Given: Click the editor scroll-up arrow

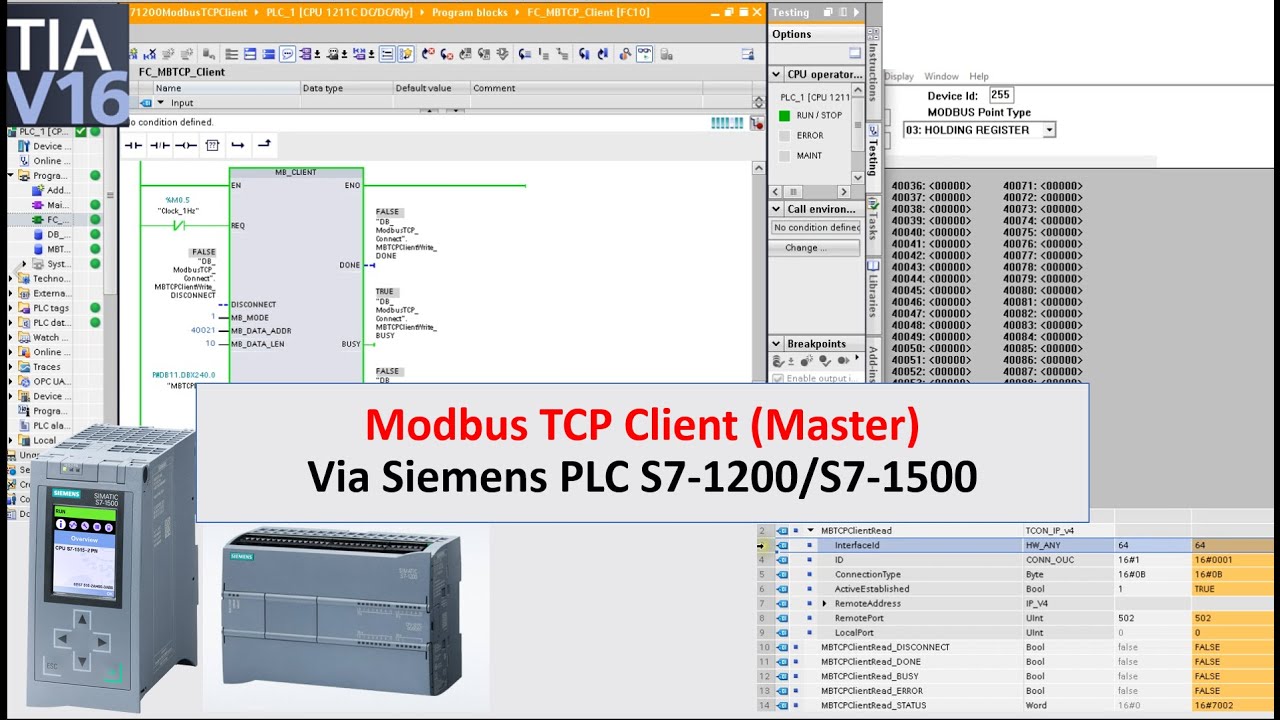Looking at the screenshot, I should click(x=758, y=169).
